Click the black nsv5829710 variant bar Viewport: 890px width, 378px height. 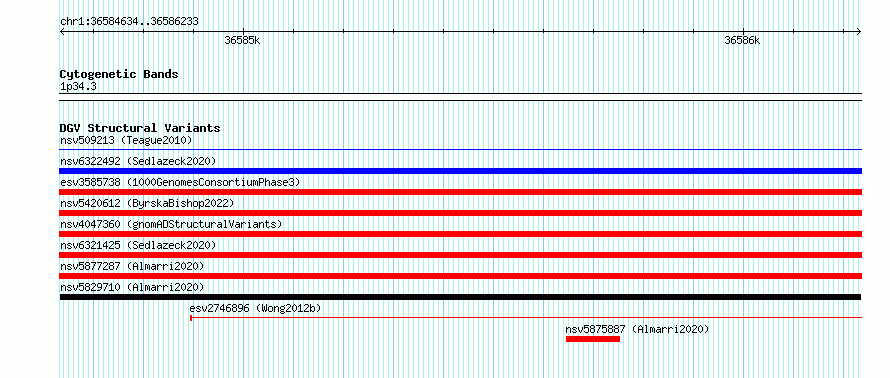460,297
